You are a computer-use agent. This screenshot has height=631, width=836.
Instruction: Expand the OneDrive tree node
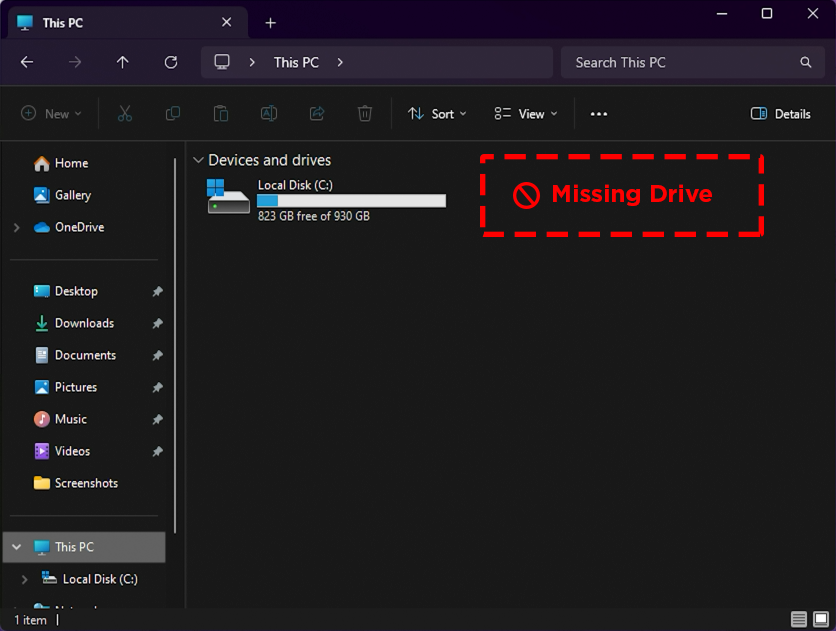(17, 228)
